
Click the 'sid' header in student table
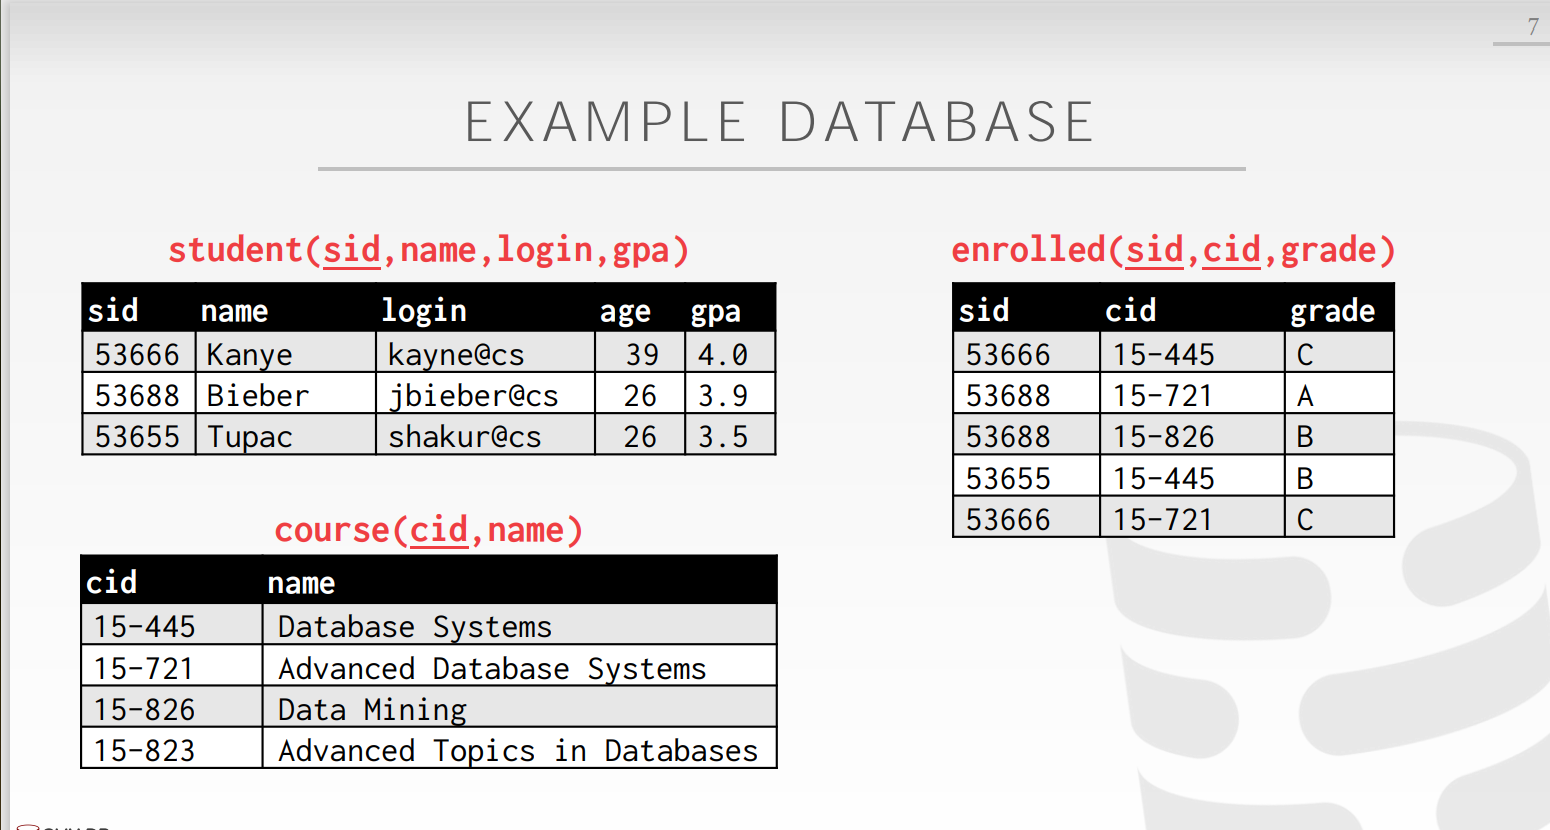[x=113, y=310]
